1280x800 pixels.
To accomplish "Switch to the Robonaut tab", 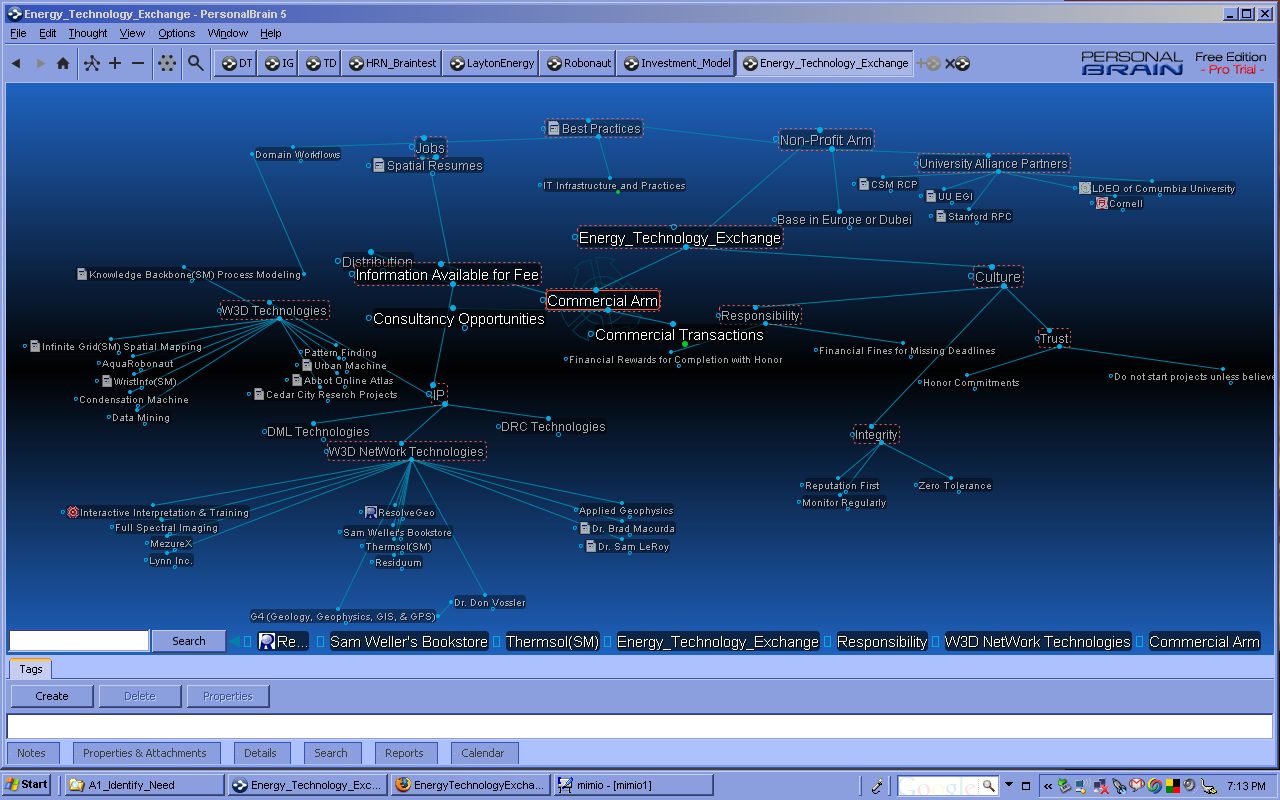I will tap(577, 63).
